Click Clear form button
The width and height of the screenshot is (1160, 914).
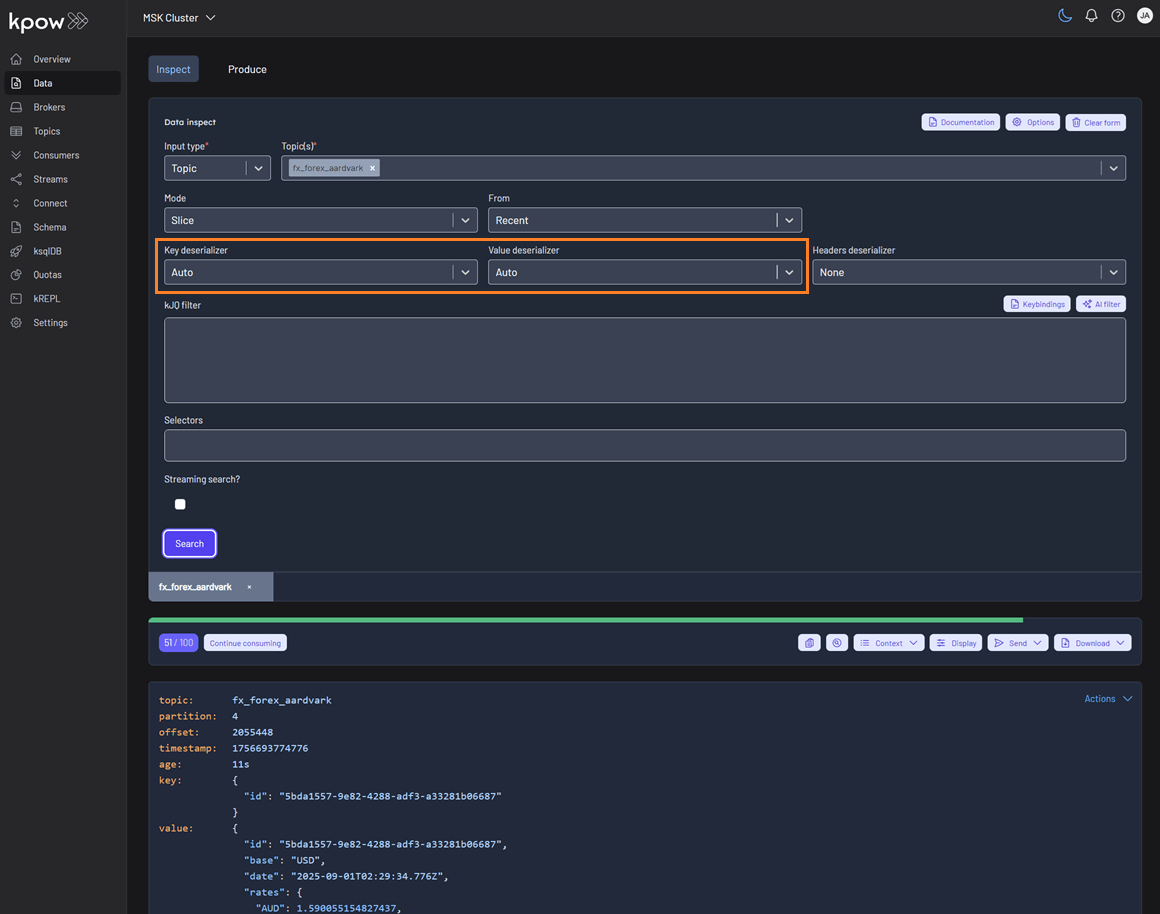[x=1095, y=122]
